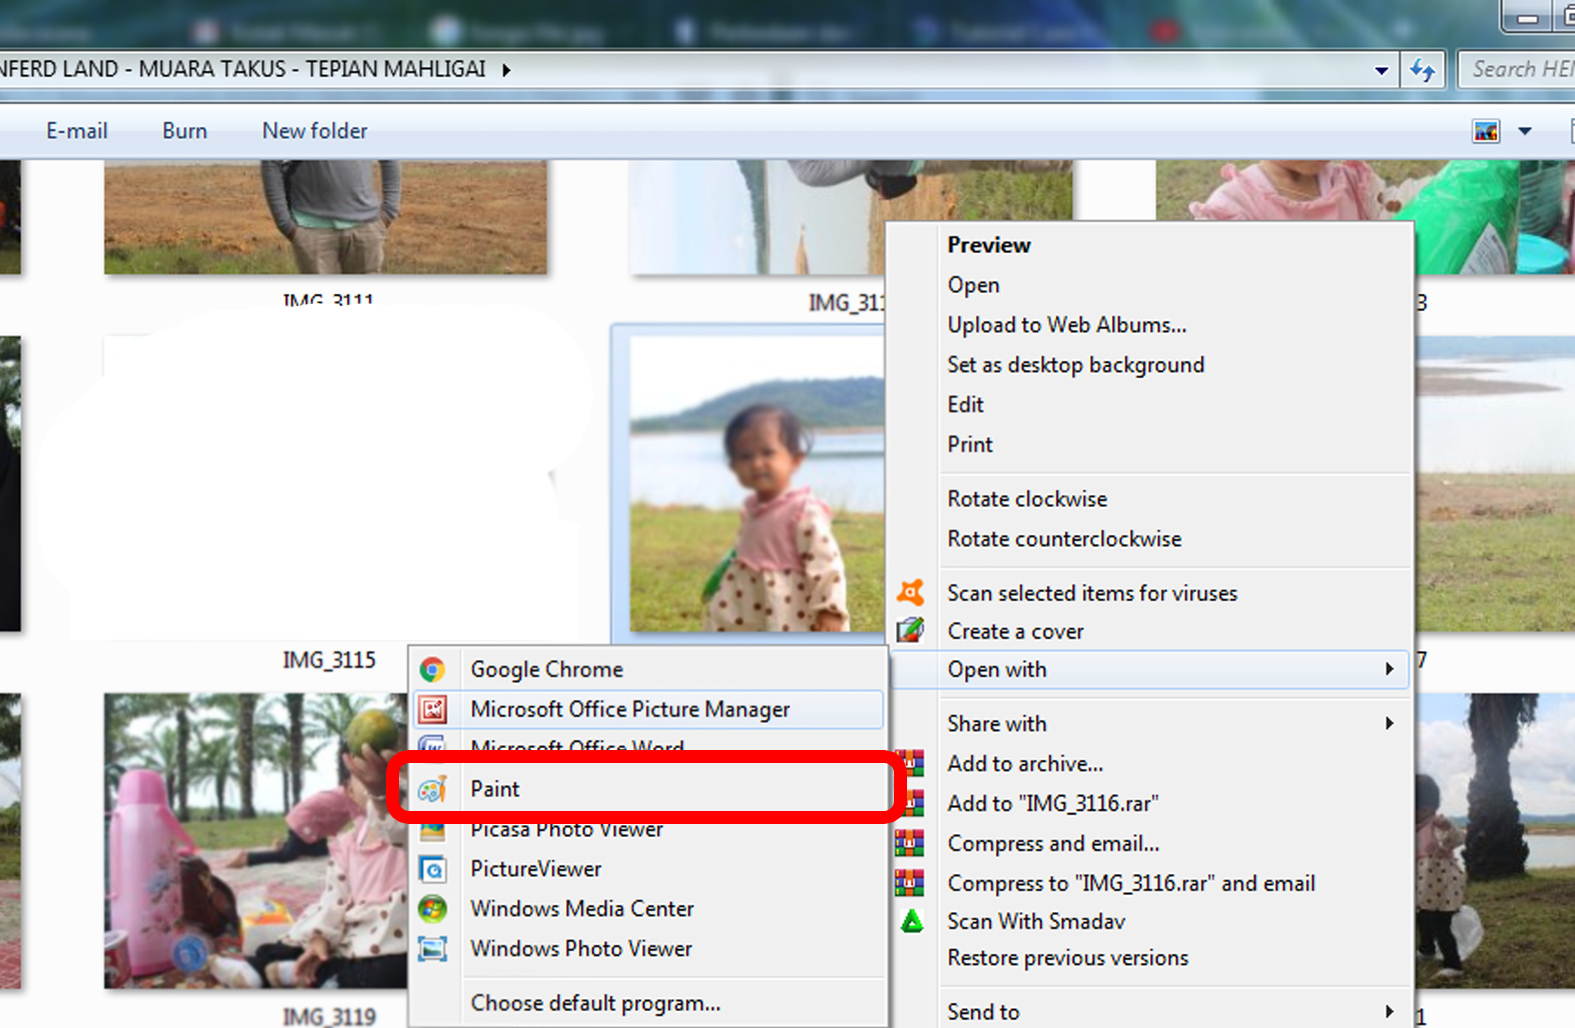Open the address bar history dropdown arrow
The image size is (1575, 1028).
(x=1381, y=70)
